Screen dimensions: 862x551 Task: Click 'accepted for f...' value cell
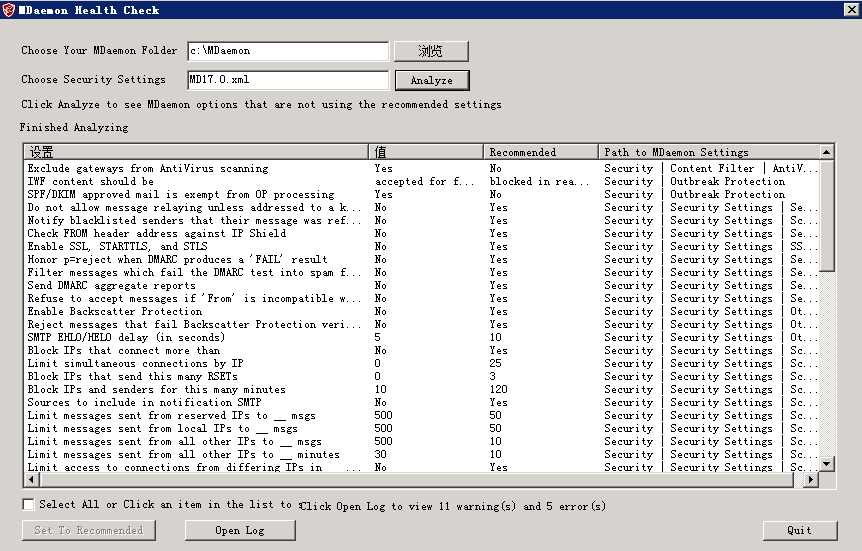424,181
